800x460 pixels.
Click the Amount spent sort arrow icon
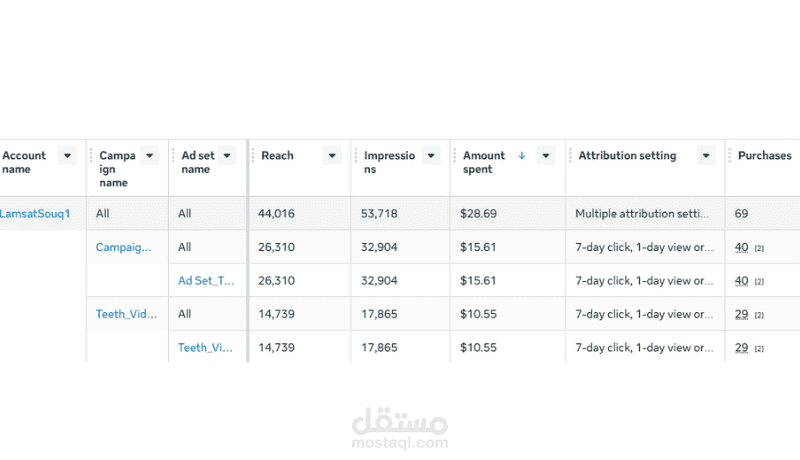[x=522, y=155]
